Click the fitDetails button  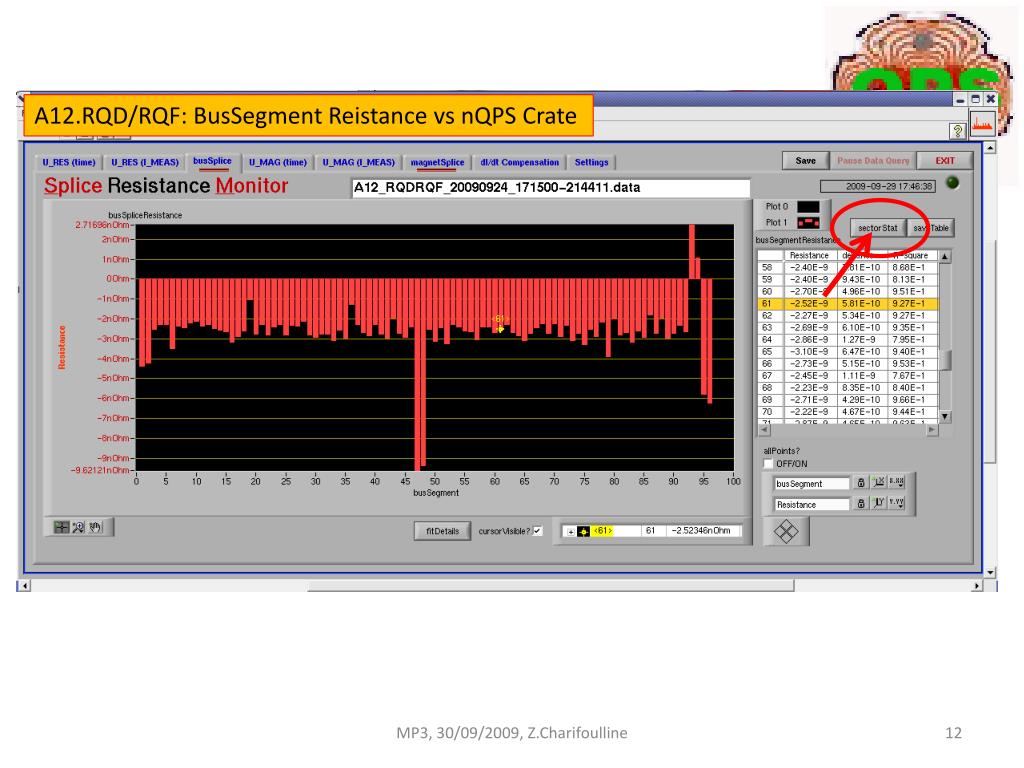pyautogui.click(x=442, y=531)
